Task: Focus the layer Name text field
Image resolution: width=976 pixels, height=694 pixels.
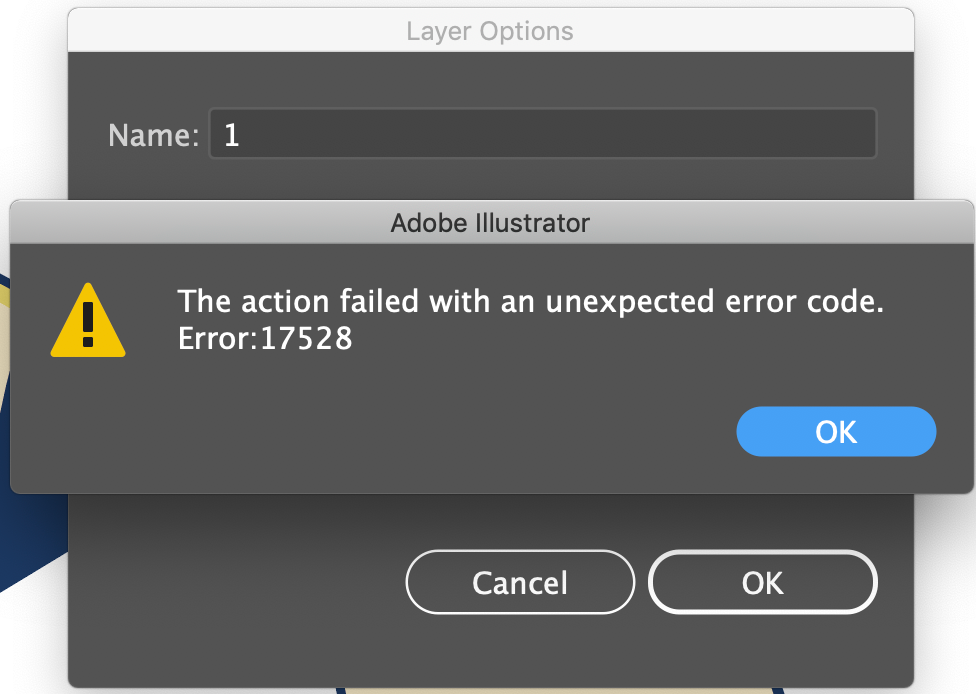Action: pos(542,134)
